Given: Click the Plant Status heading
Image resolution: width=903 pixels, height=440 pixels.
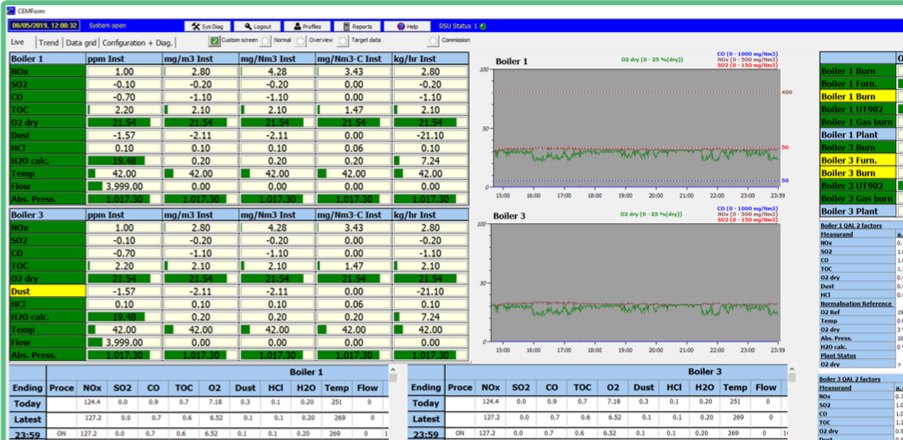Looking at the screenshot, I should (x=837, y=356).
